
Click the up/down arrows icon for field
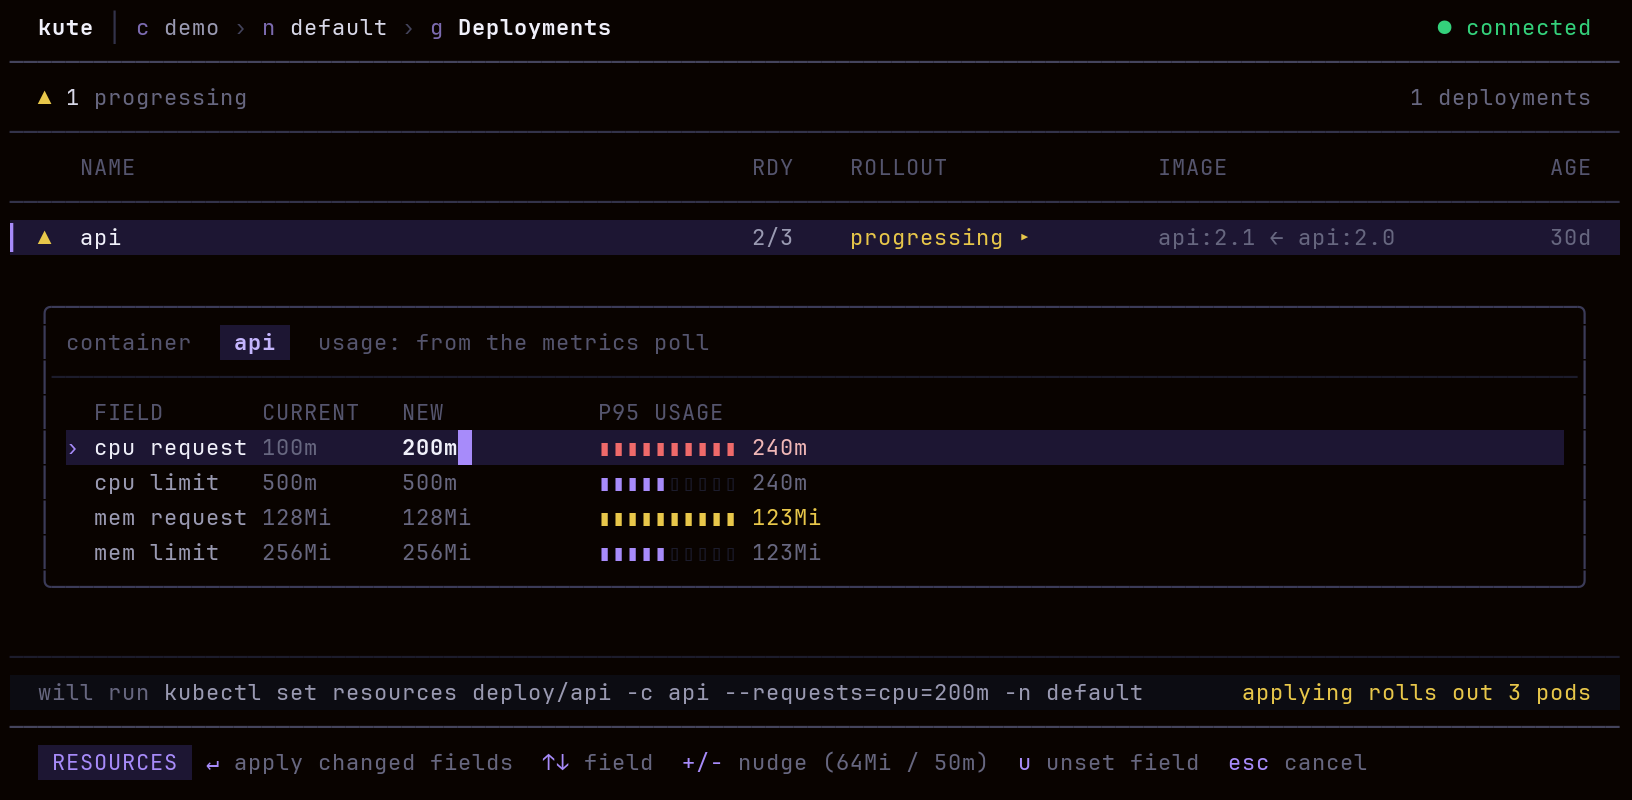tap(556, 763)
